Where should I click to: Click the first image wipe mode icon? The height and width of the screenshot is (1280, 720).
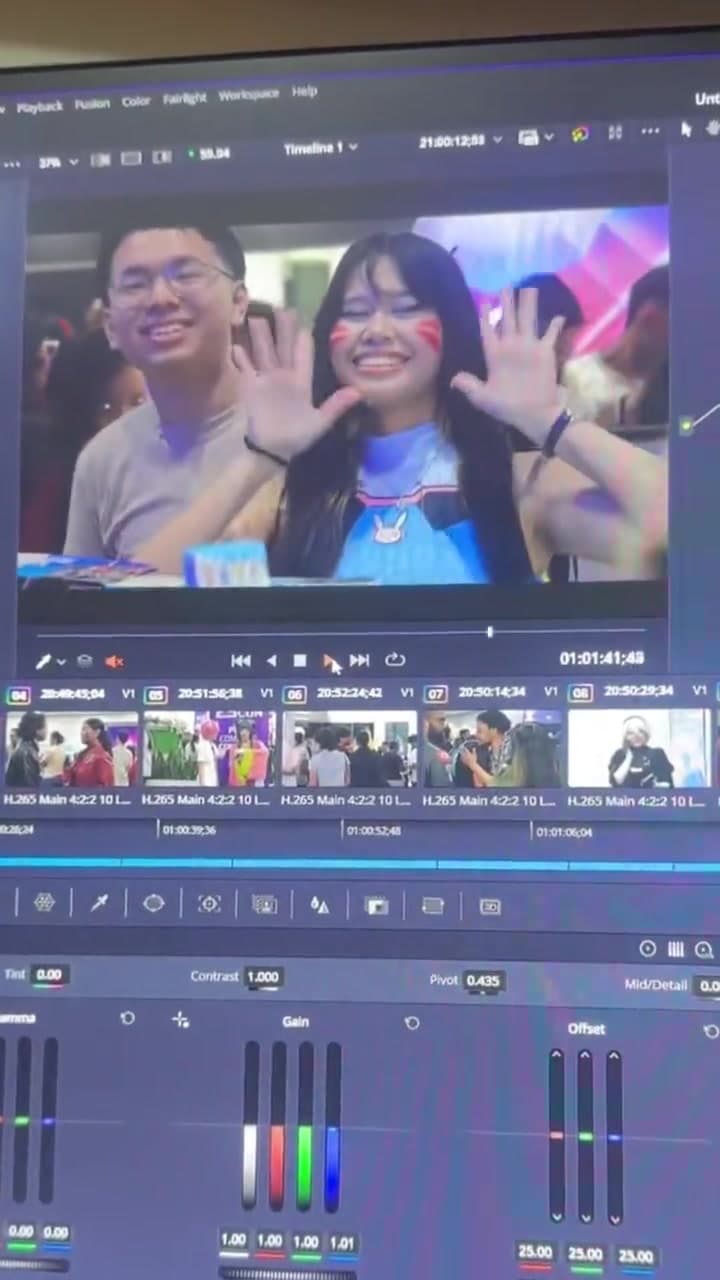pyautogui.click(x=100, y=159)
